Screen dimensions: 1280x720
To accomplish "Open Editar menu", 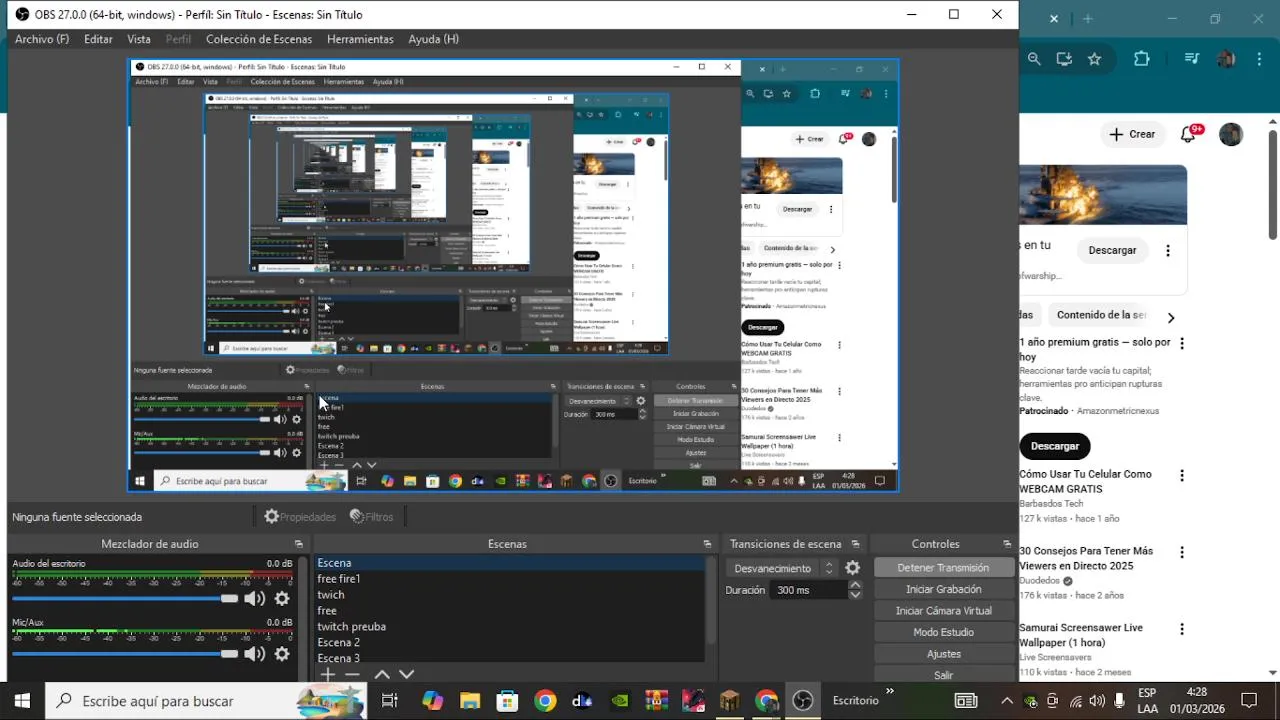I will [x=98, y=39].
